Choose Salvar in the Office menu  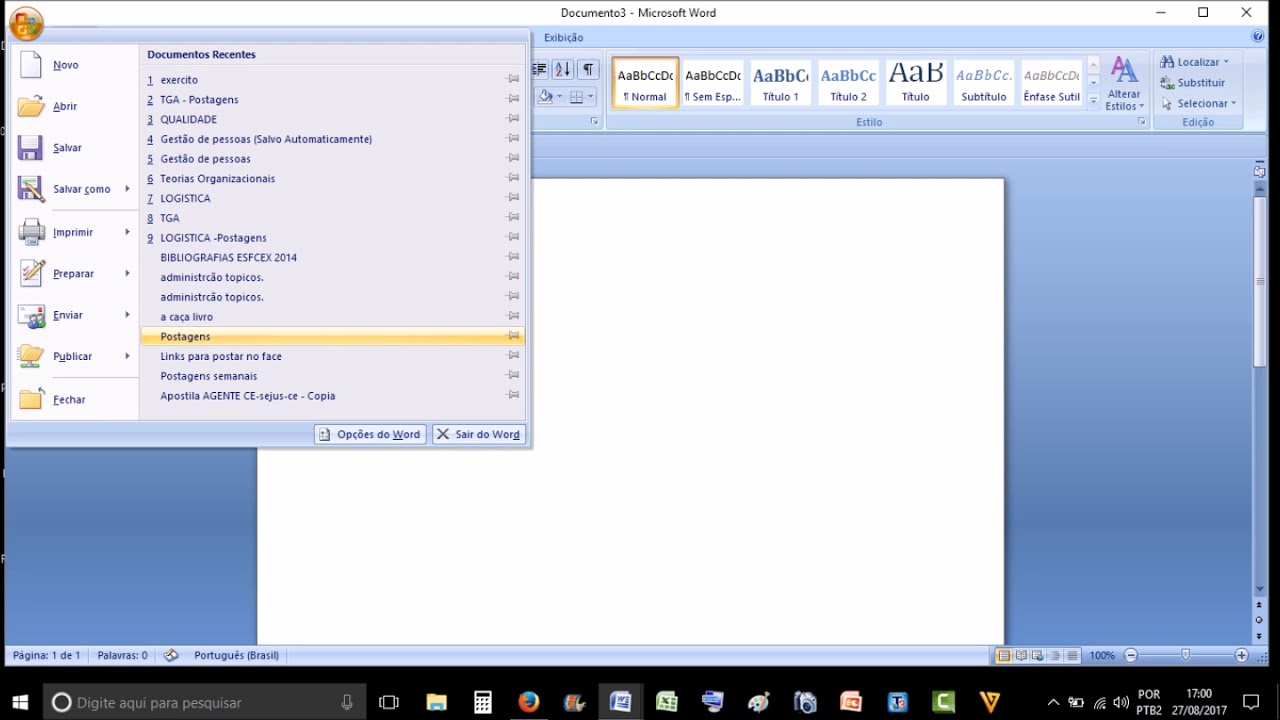(x=73, y=148)
